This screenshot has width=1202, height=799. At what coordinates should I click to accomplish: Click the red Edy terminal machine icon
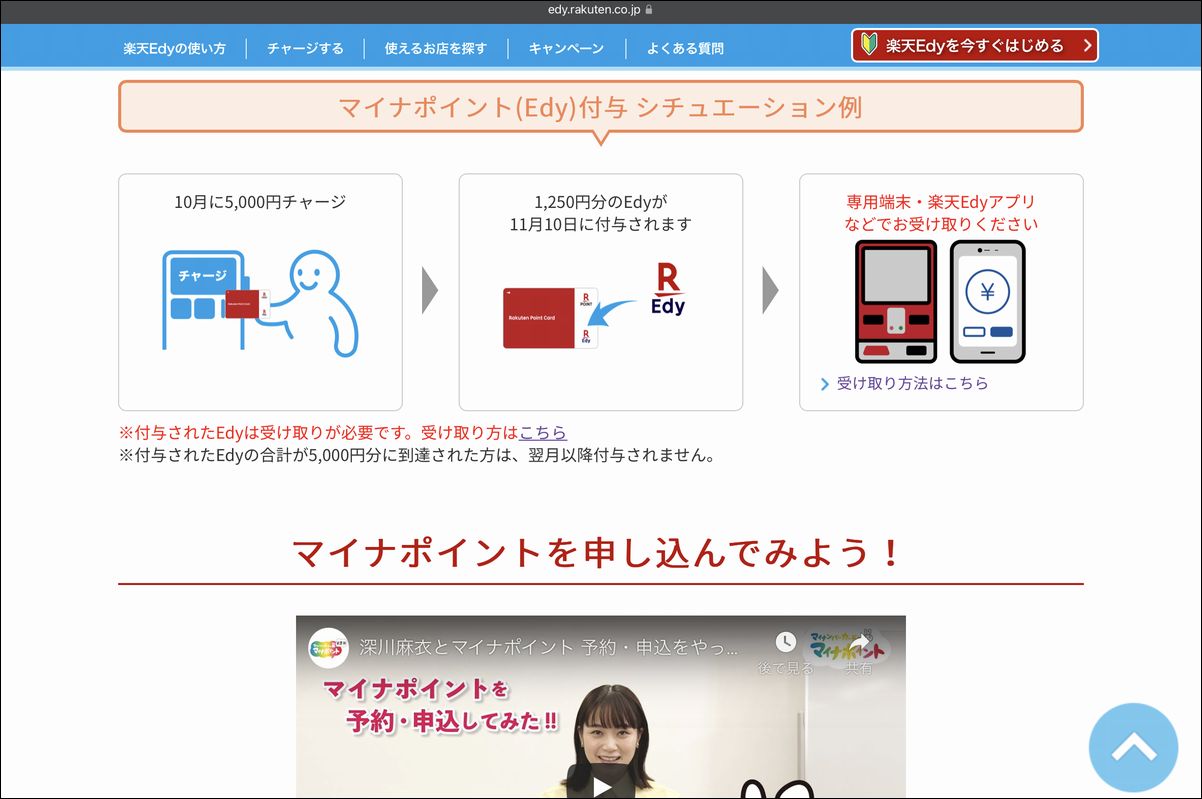tap(896, 301)
